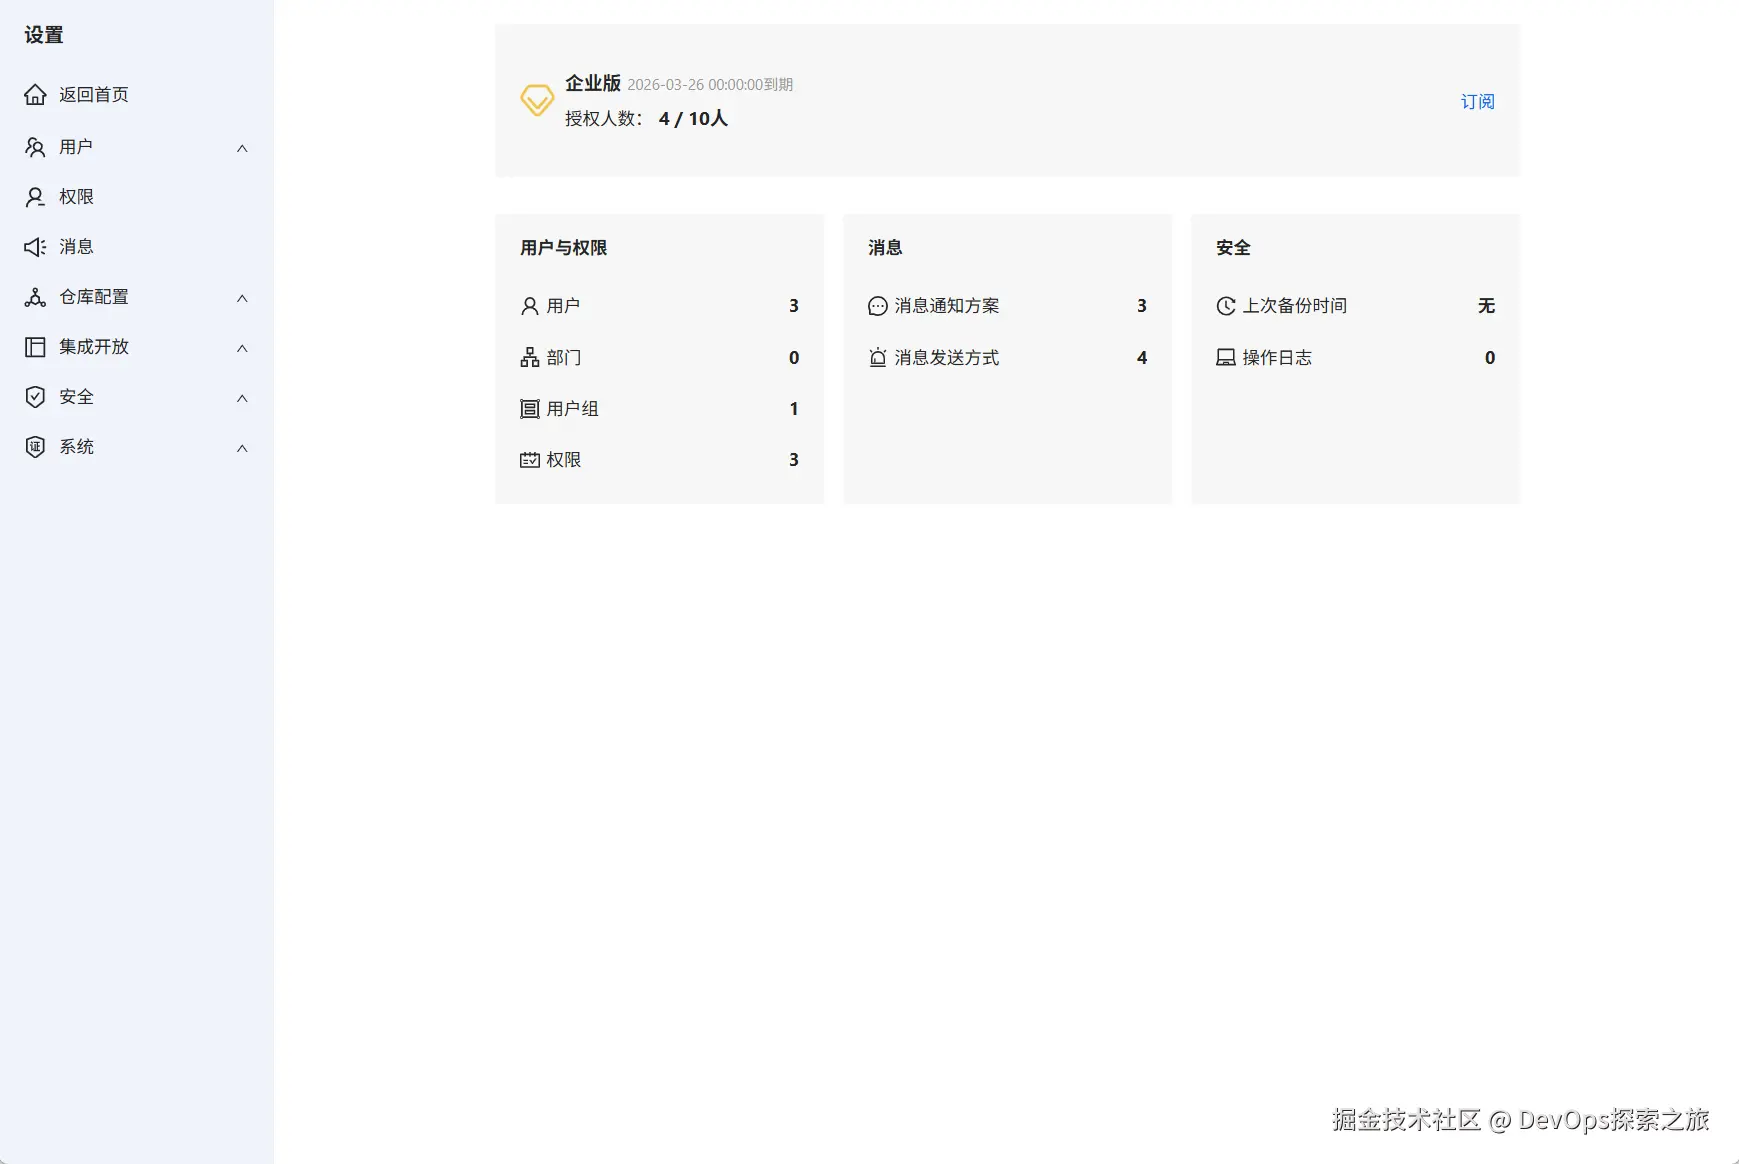The width and height of the screenshot is (1739, 1164).
Task: Open the 权限 sidebar menu item
Action: point(136,197)
